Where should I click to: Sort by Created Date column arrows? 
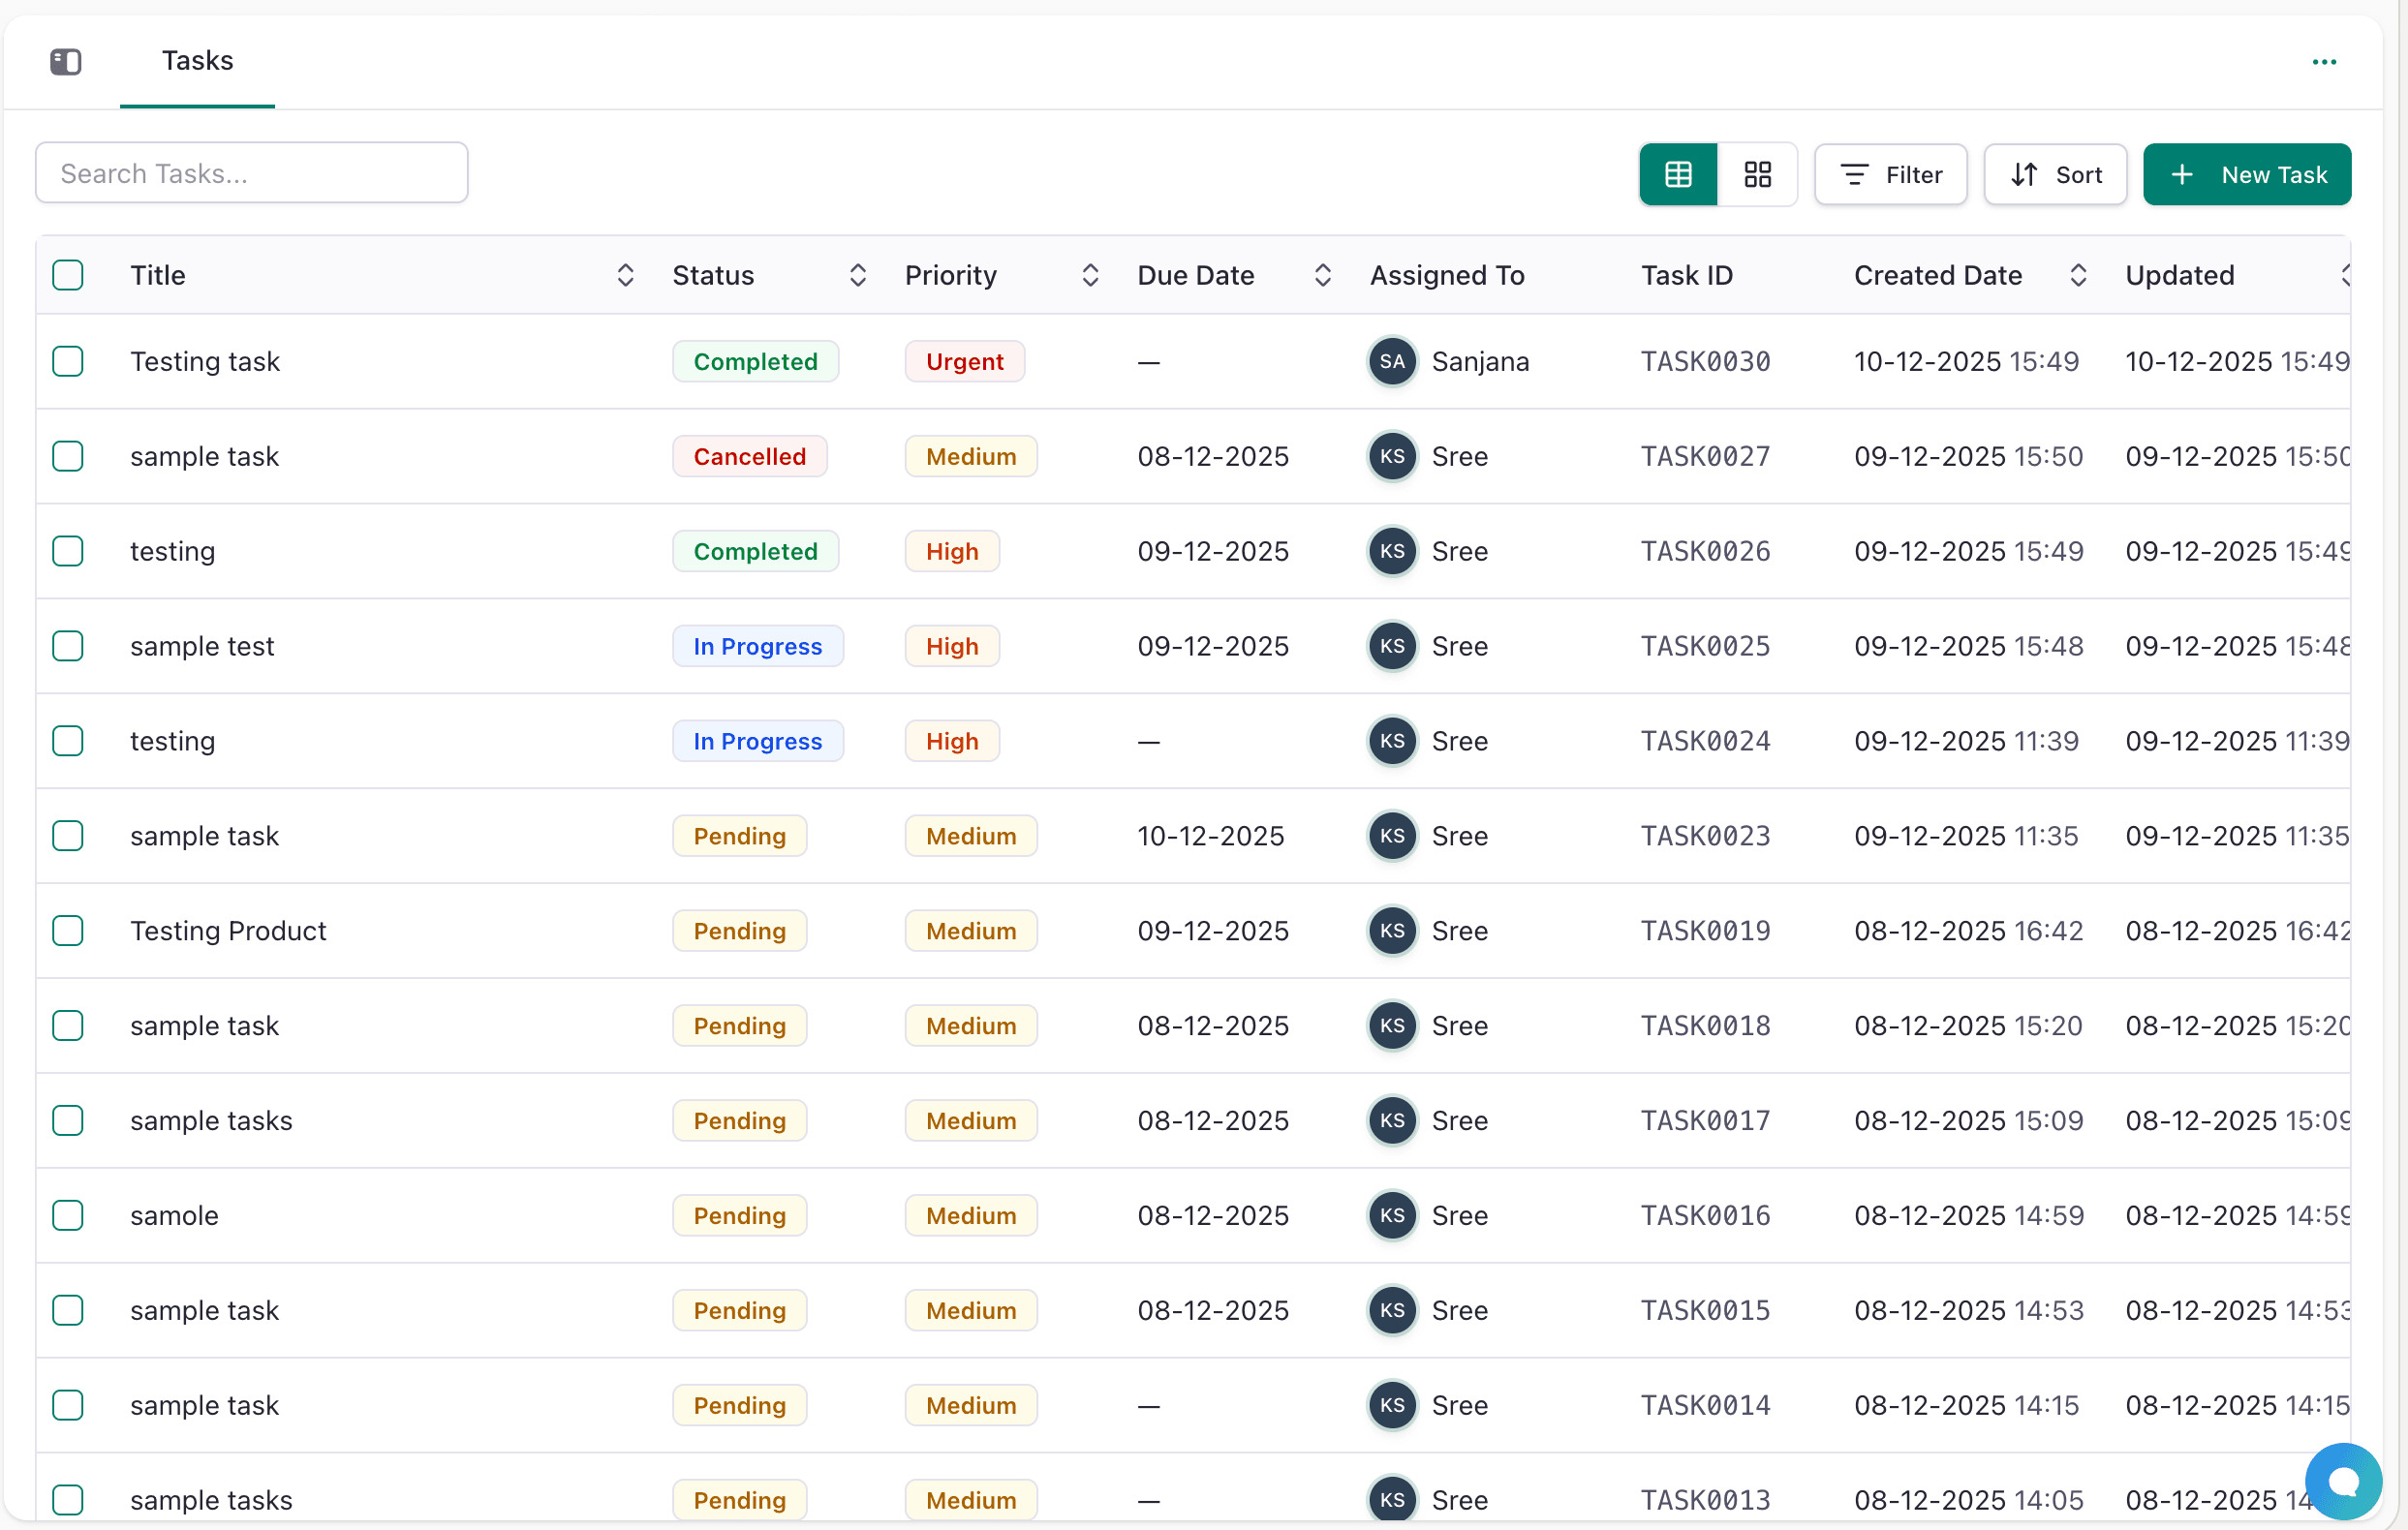[2078, 275]
